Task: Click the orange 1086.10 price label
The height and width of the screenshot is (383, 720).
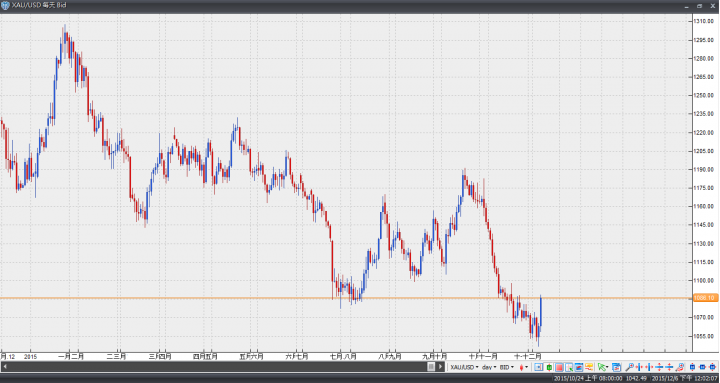Action: point(706,298)
